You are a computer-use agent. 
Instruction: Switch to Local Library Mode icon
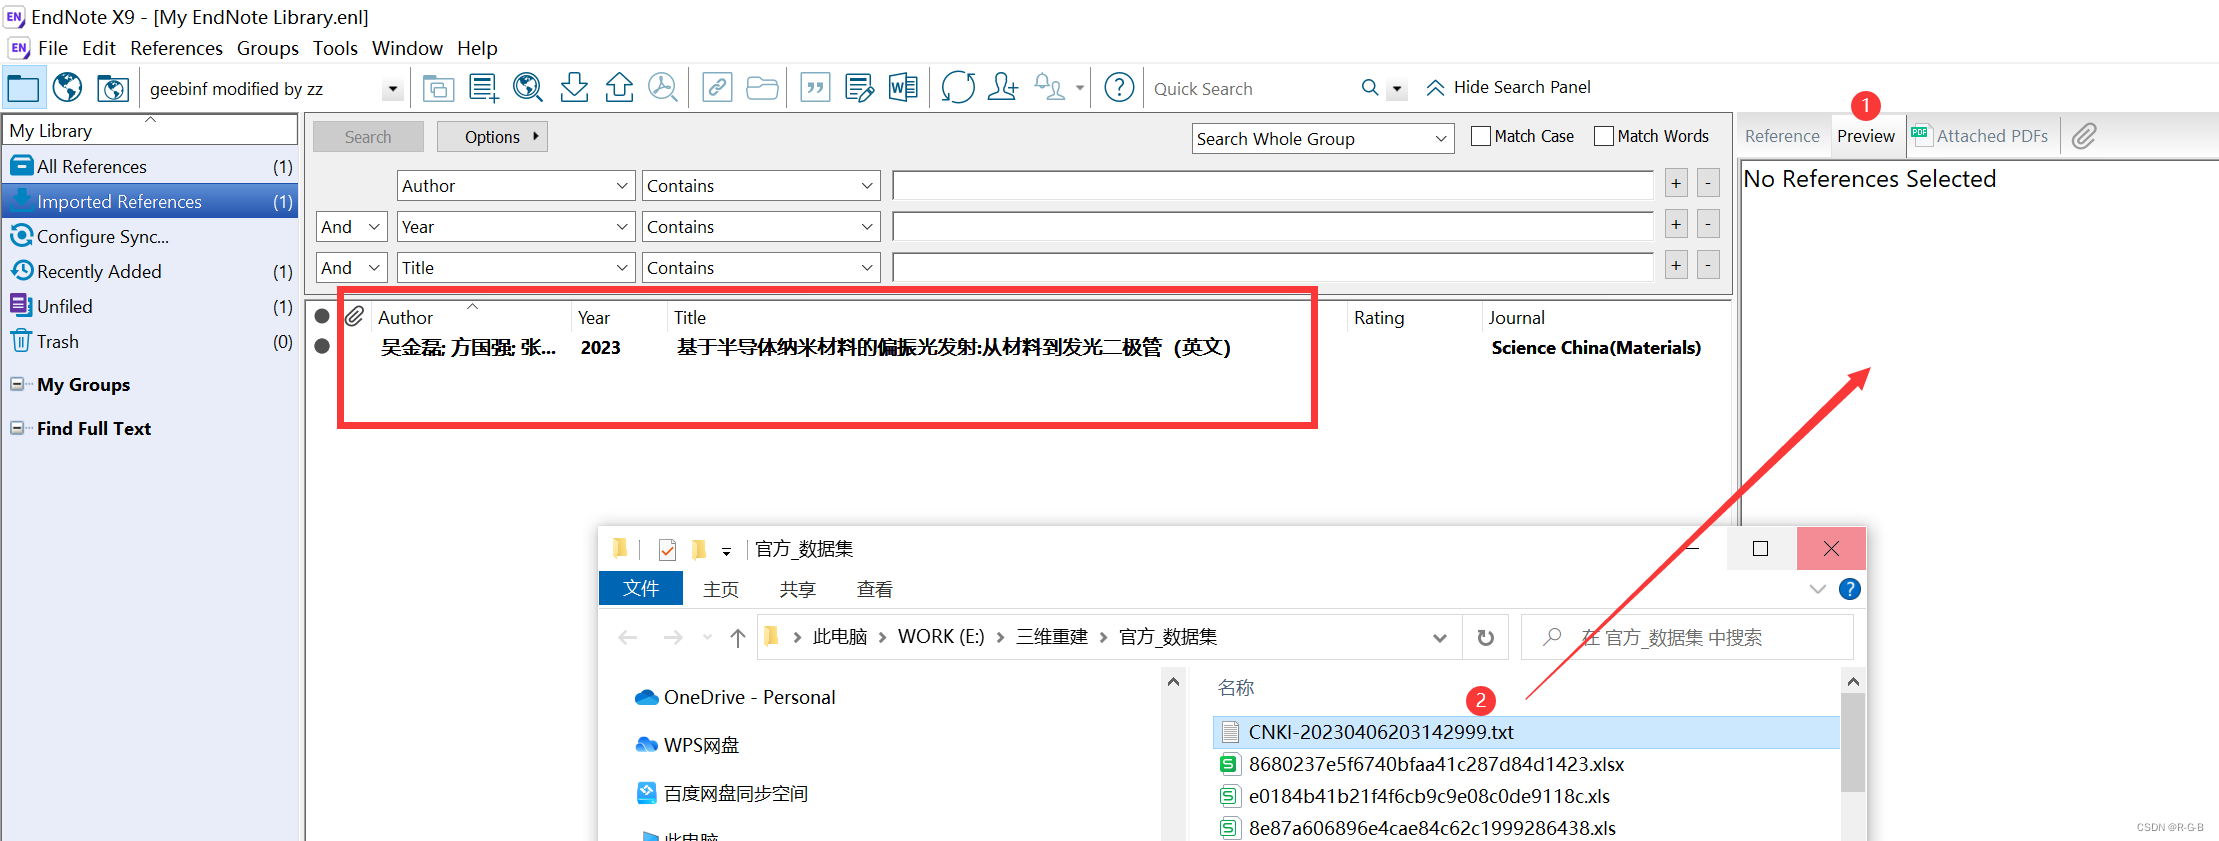coord(23,88)
